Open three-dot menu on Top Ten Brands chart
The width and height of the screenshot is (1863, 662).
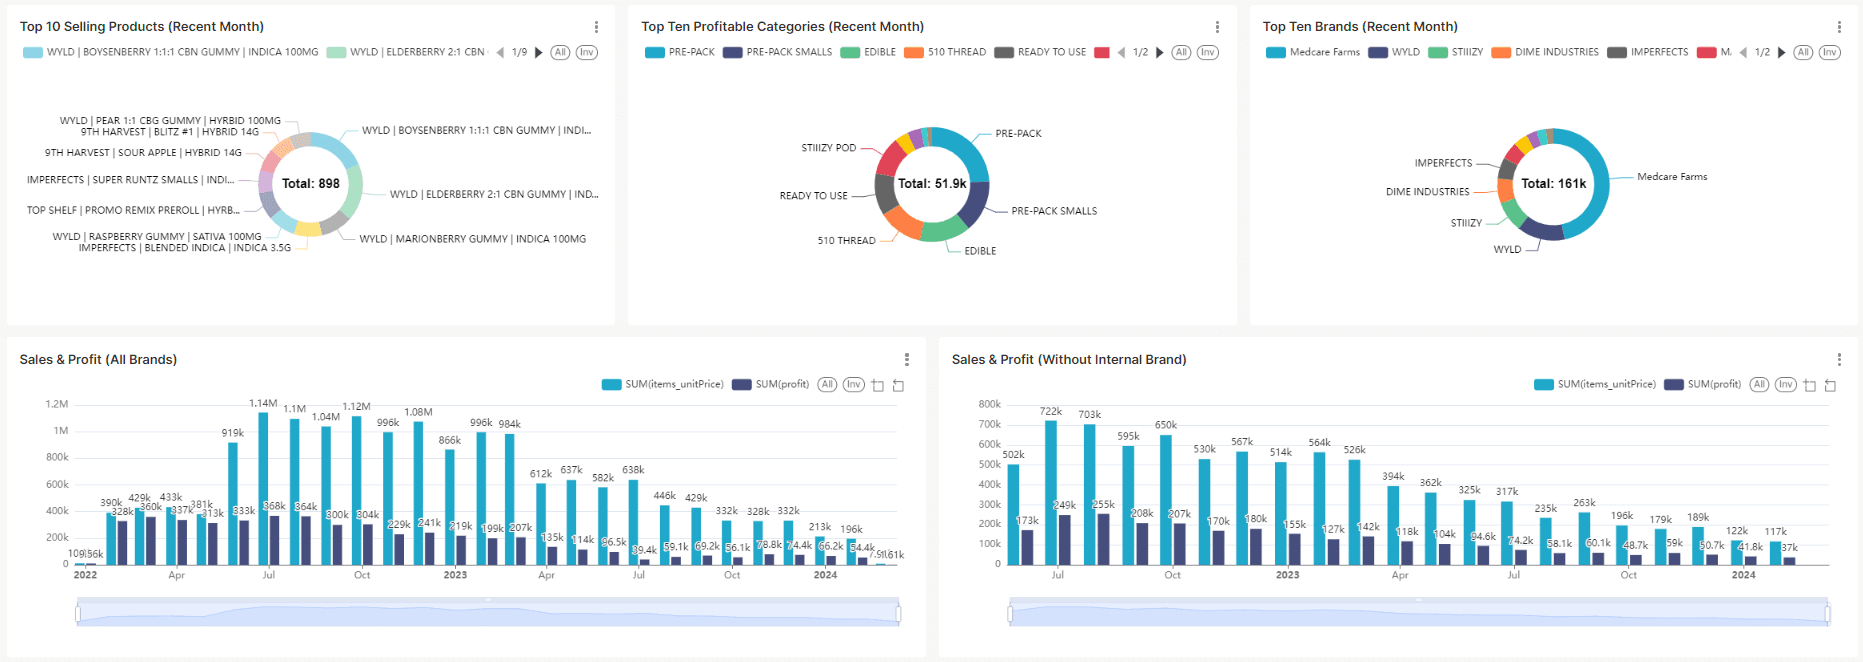[x=1838, y=27]
